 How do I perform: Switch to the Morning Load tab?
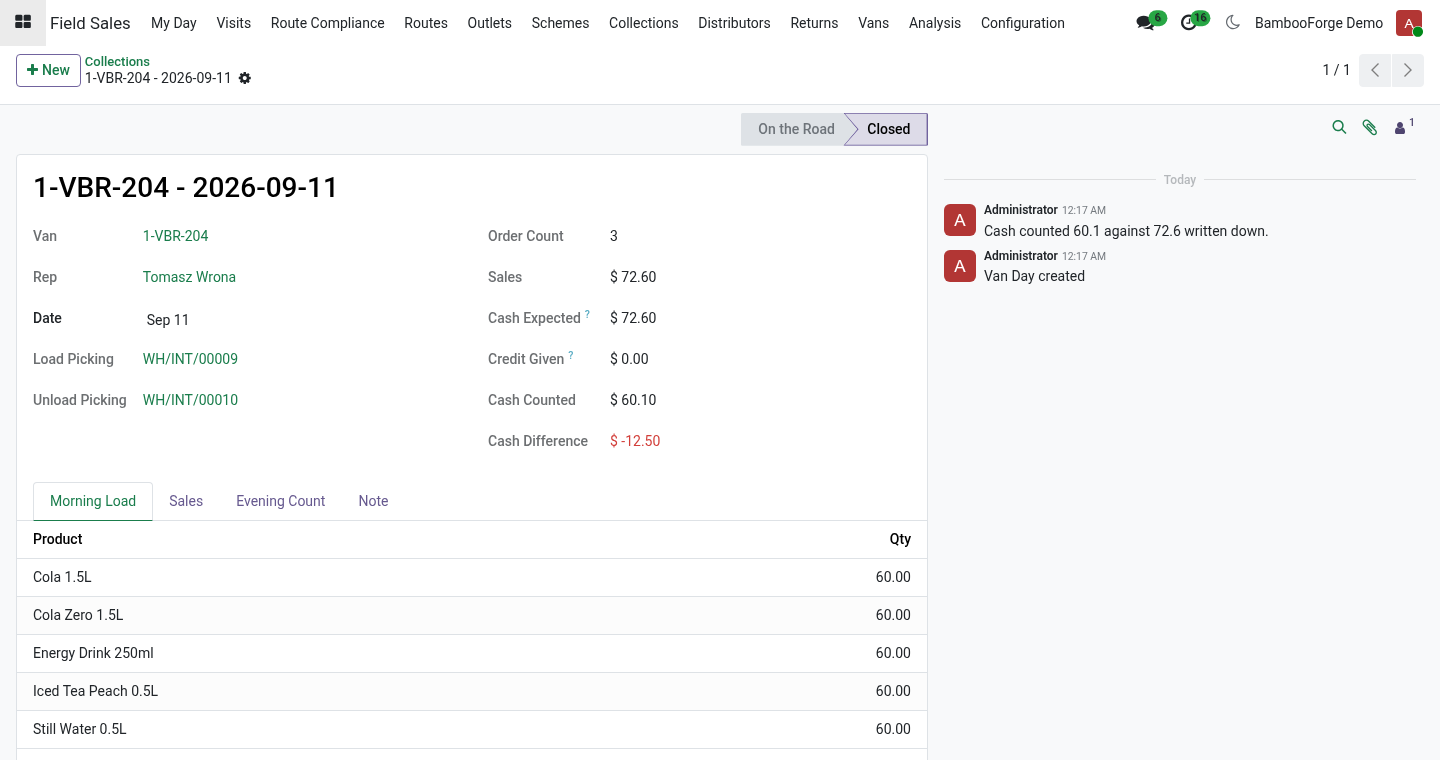click(x=93, y=501)
